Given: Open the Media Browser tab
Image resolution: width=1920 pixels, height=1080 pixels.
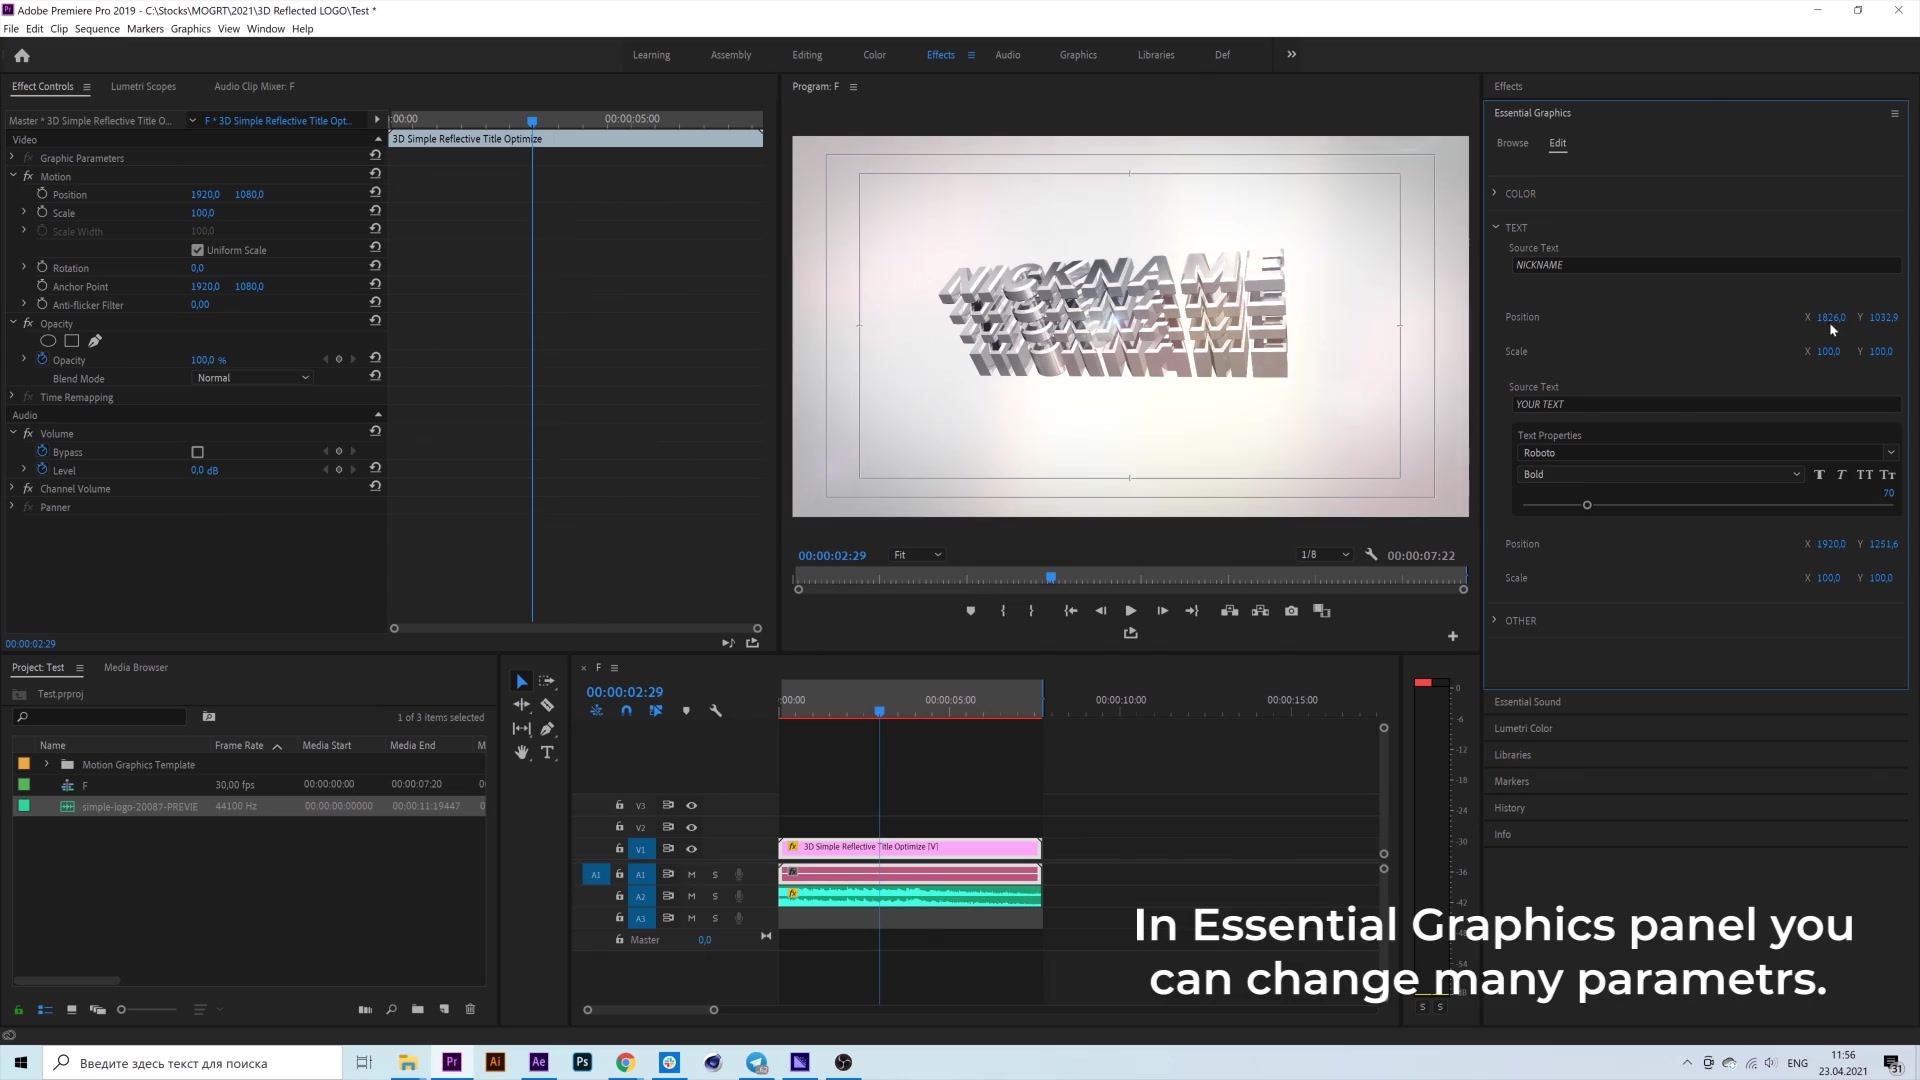Looking at the screenshot, I should 136,668.
